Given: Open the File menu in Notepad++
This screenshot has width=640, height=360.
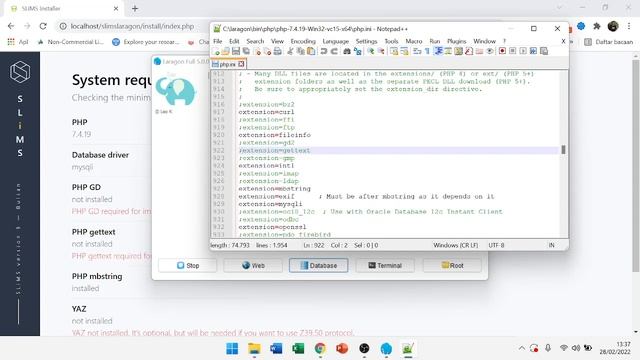Looking at the screenshot, I should point(218,41).
